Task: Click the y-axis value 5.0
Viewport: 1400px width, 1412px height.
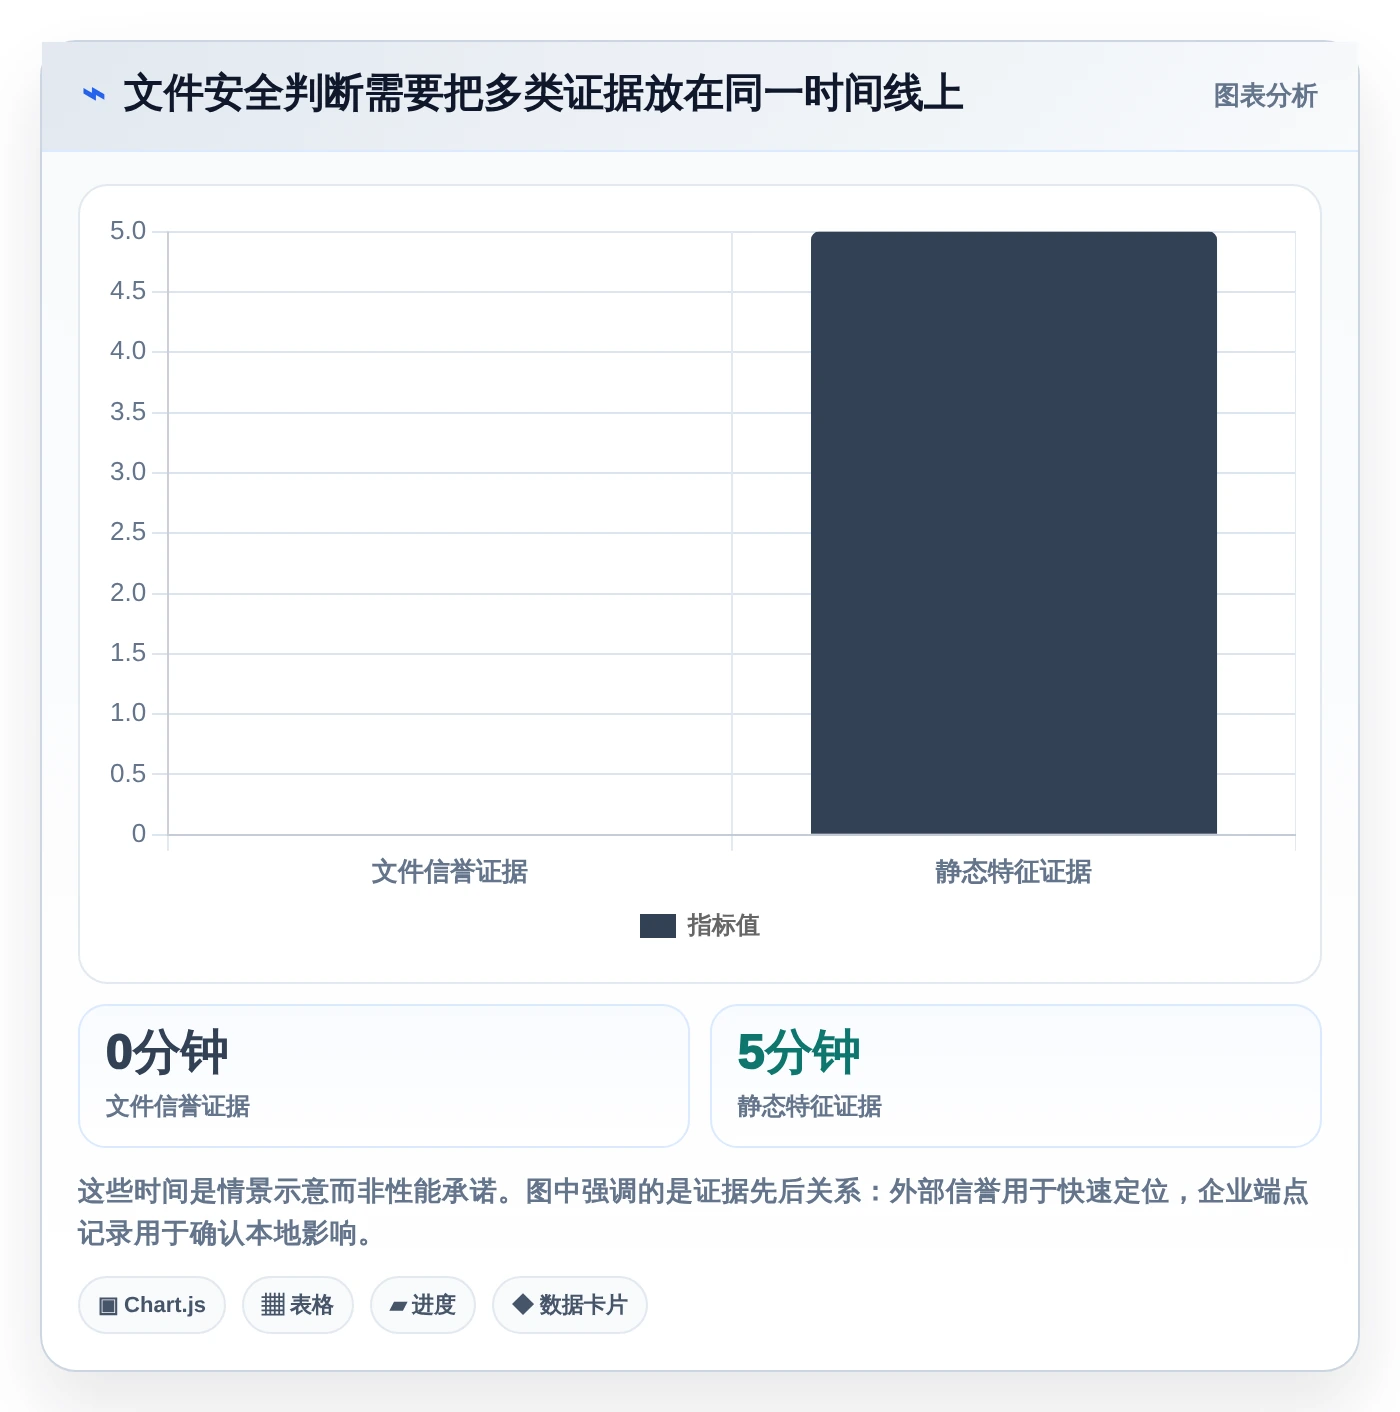Action: point(128,231)
